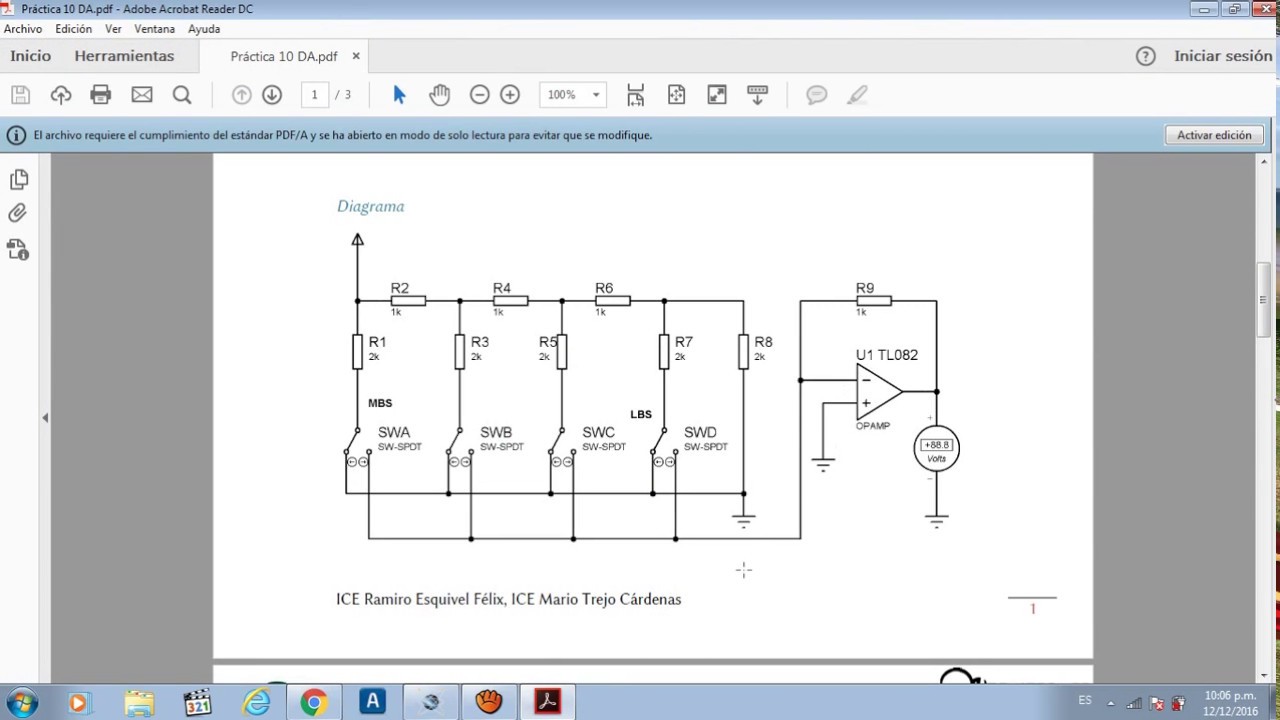Screen dimensions: 1280x720
Task: Click the fit one full page icon
Action: click(677, 95)
